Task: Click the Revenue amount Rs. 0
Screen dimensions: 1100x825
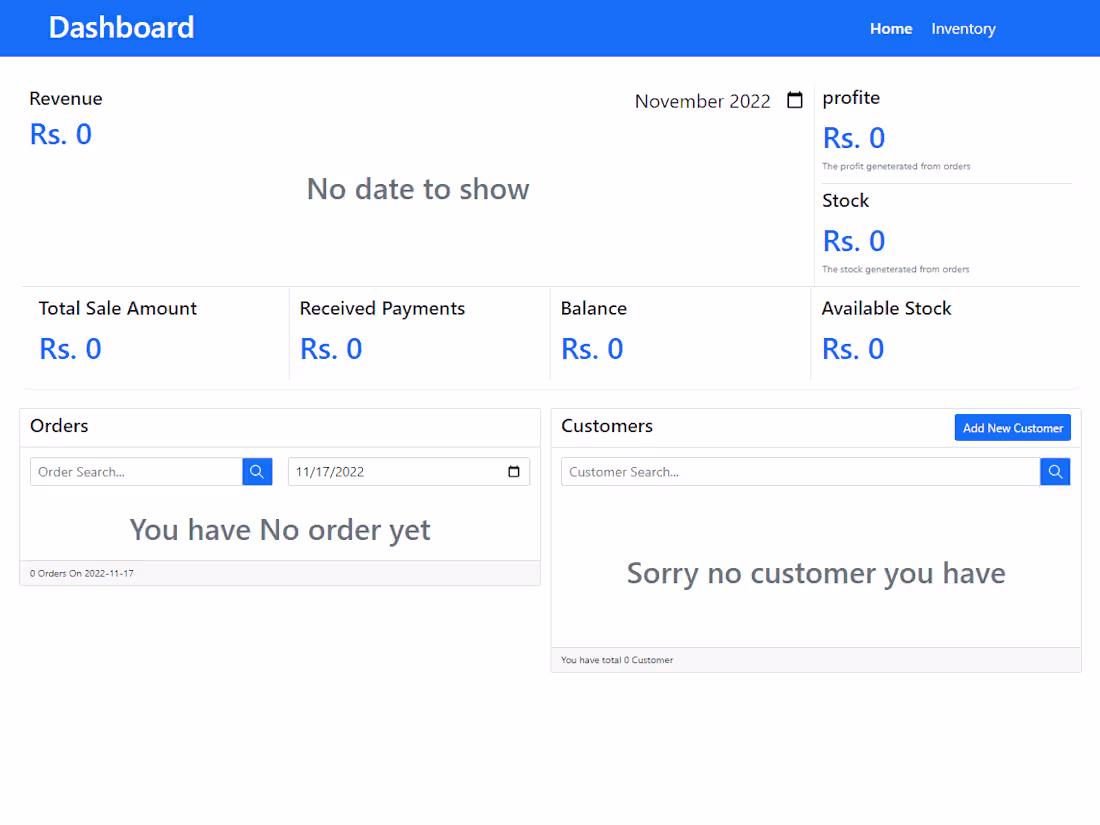Action: [x=60, y=134]
